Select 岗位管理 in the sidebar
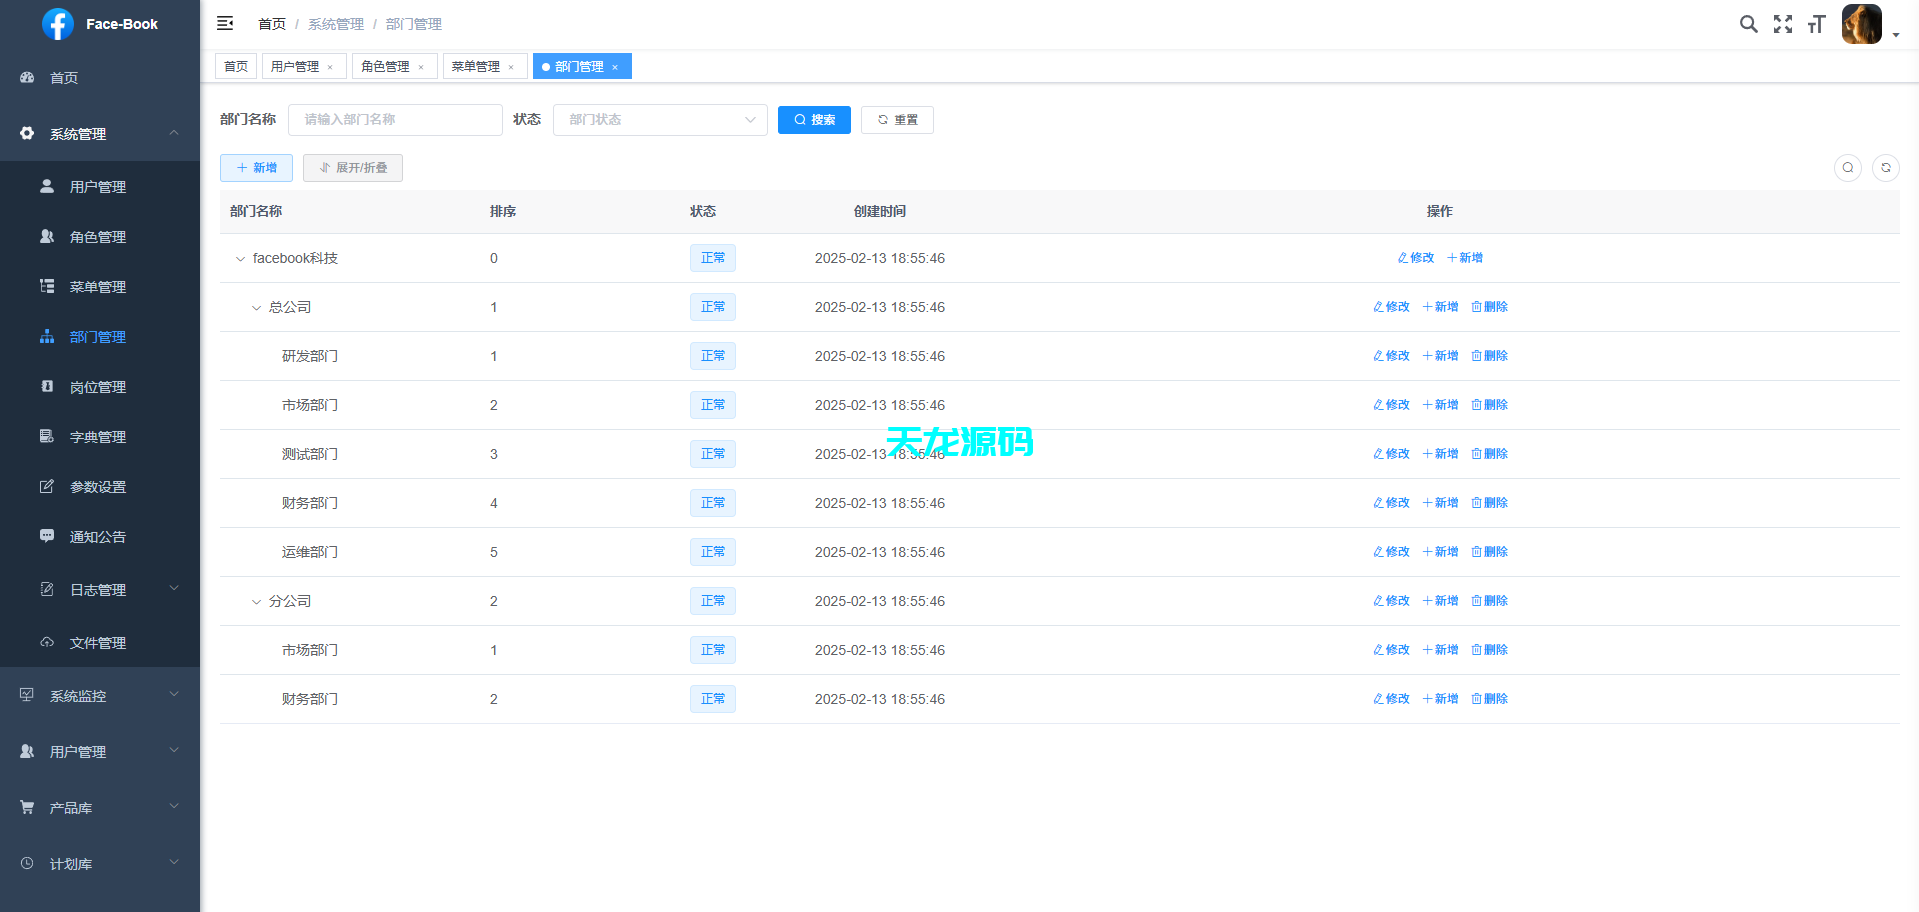This screenshot has width=1919, height=912. (97, 387)
